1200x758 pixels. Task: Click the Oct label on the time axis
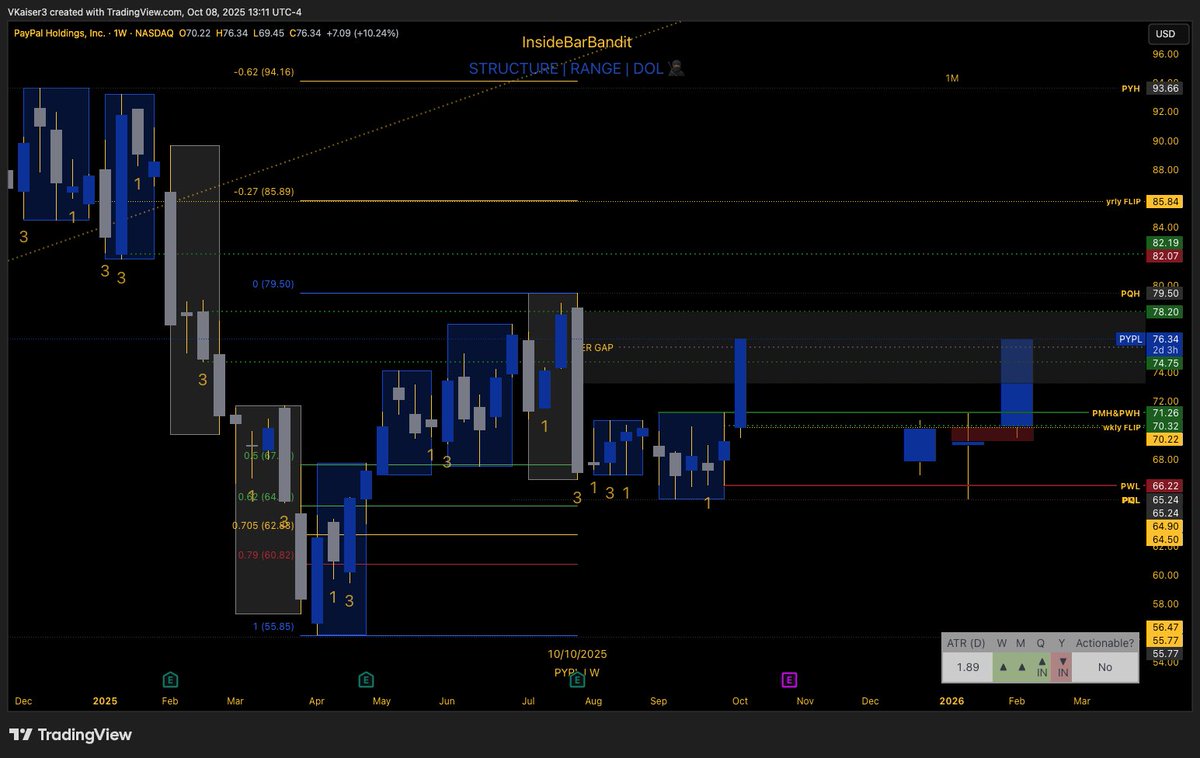click(x=740, y=702)
